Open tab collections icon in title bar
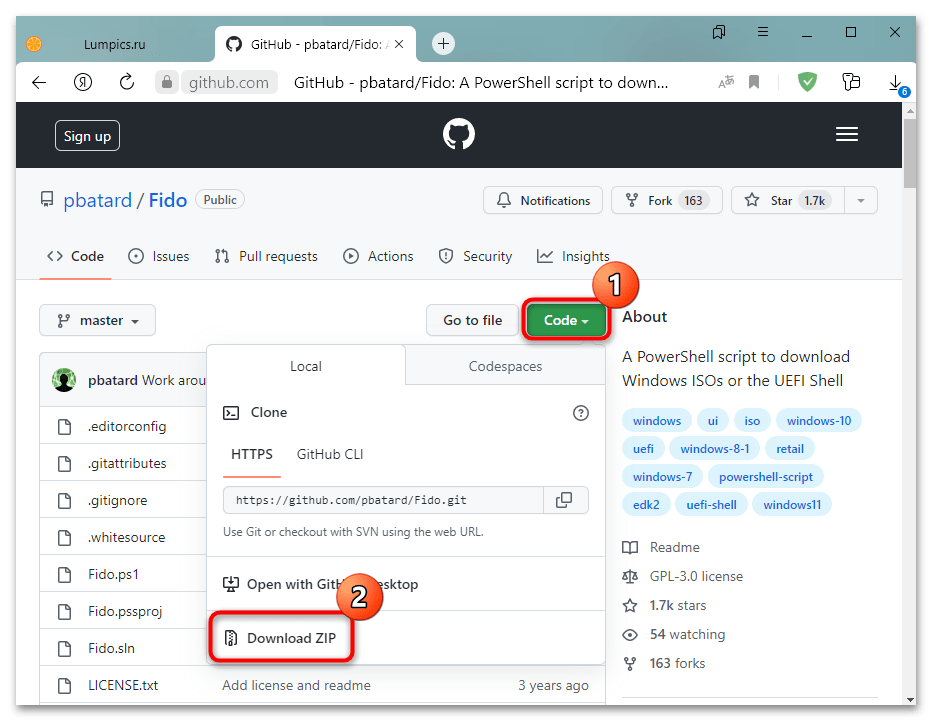This screenshot has width=932, height=721. (x=719, y=32)
